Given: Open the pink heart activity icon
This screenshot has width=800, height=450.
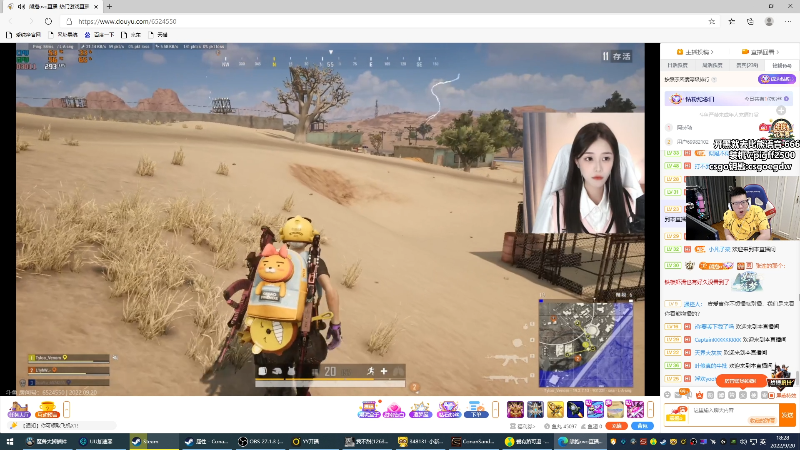Looking at the screenshot, I should [394, 409].
